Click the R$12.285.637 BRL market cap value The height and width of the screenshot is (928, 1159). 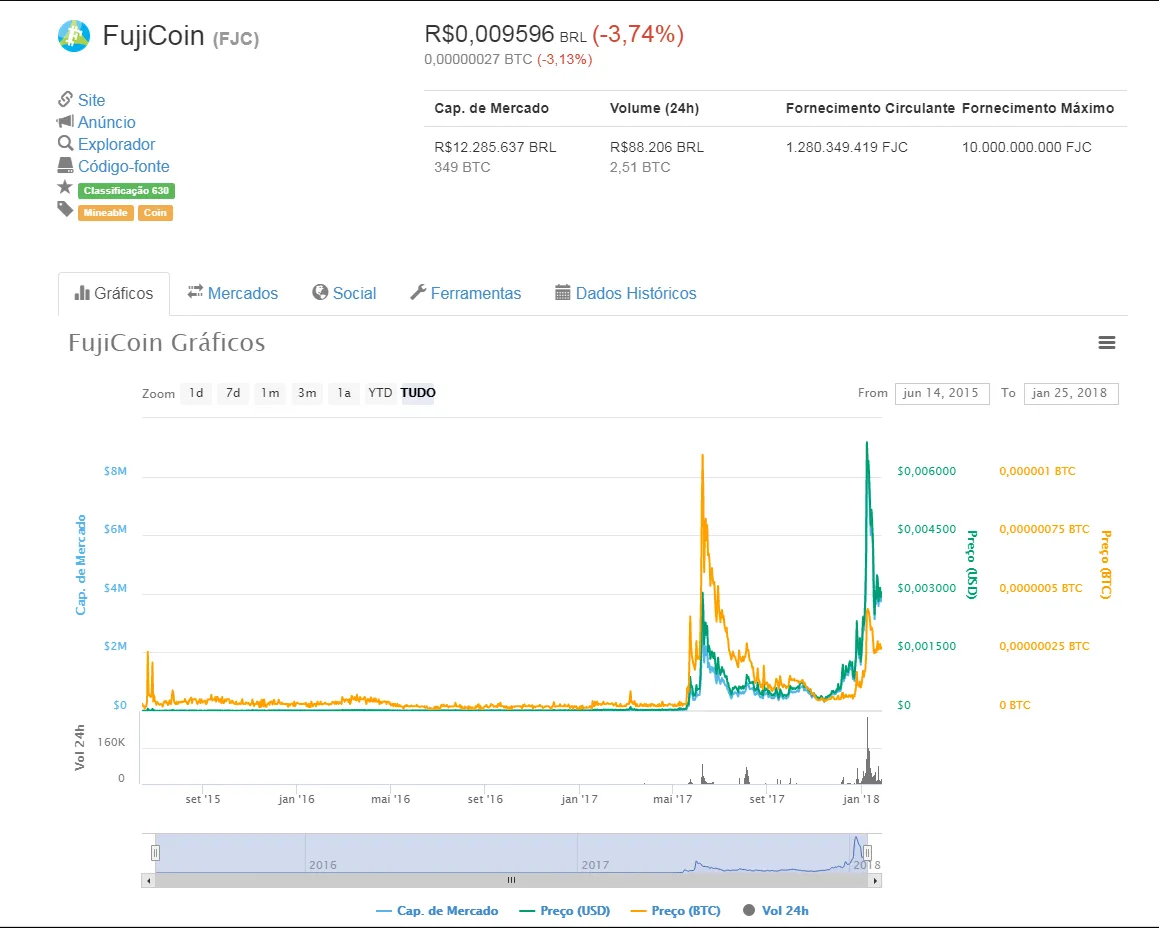495,147
